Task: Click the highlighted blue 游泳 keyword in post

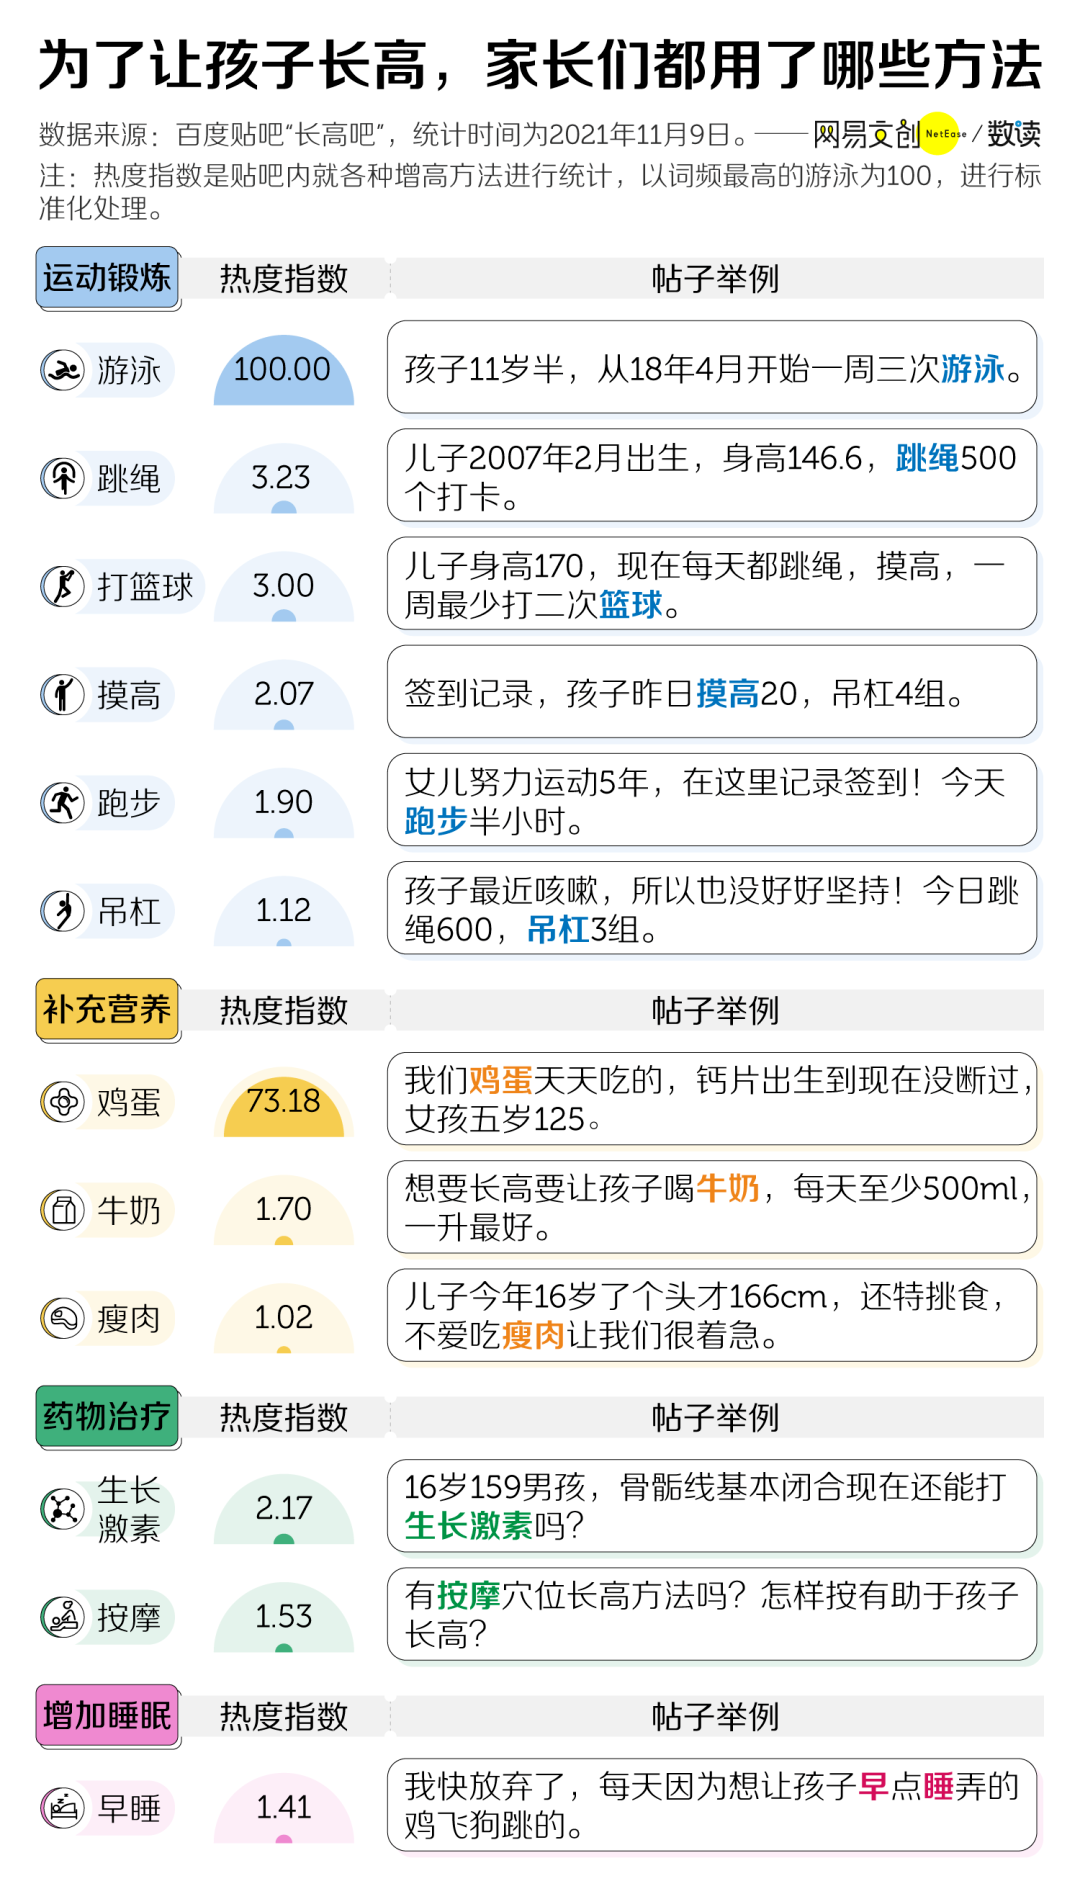Action: point(972,369)
